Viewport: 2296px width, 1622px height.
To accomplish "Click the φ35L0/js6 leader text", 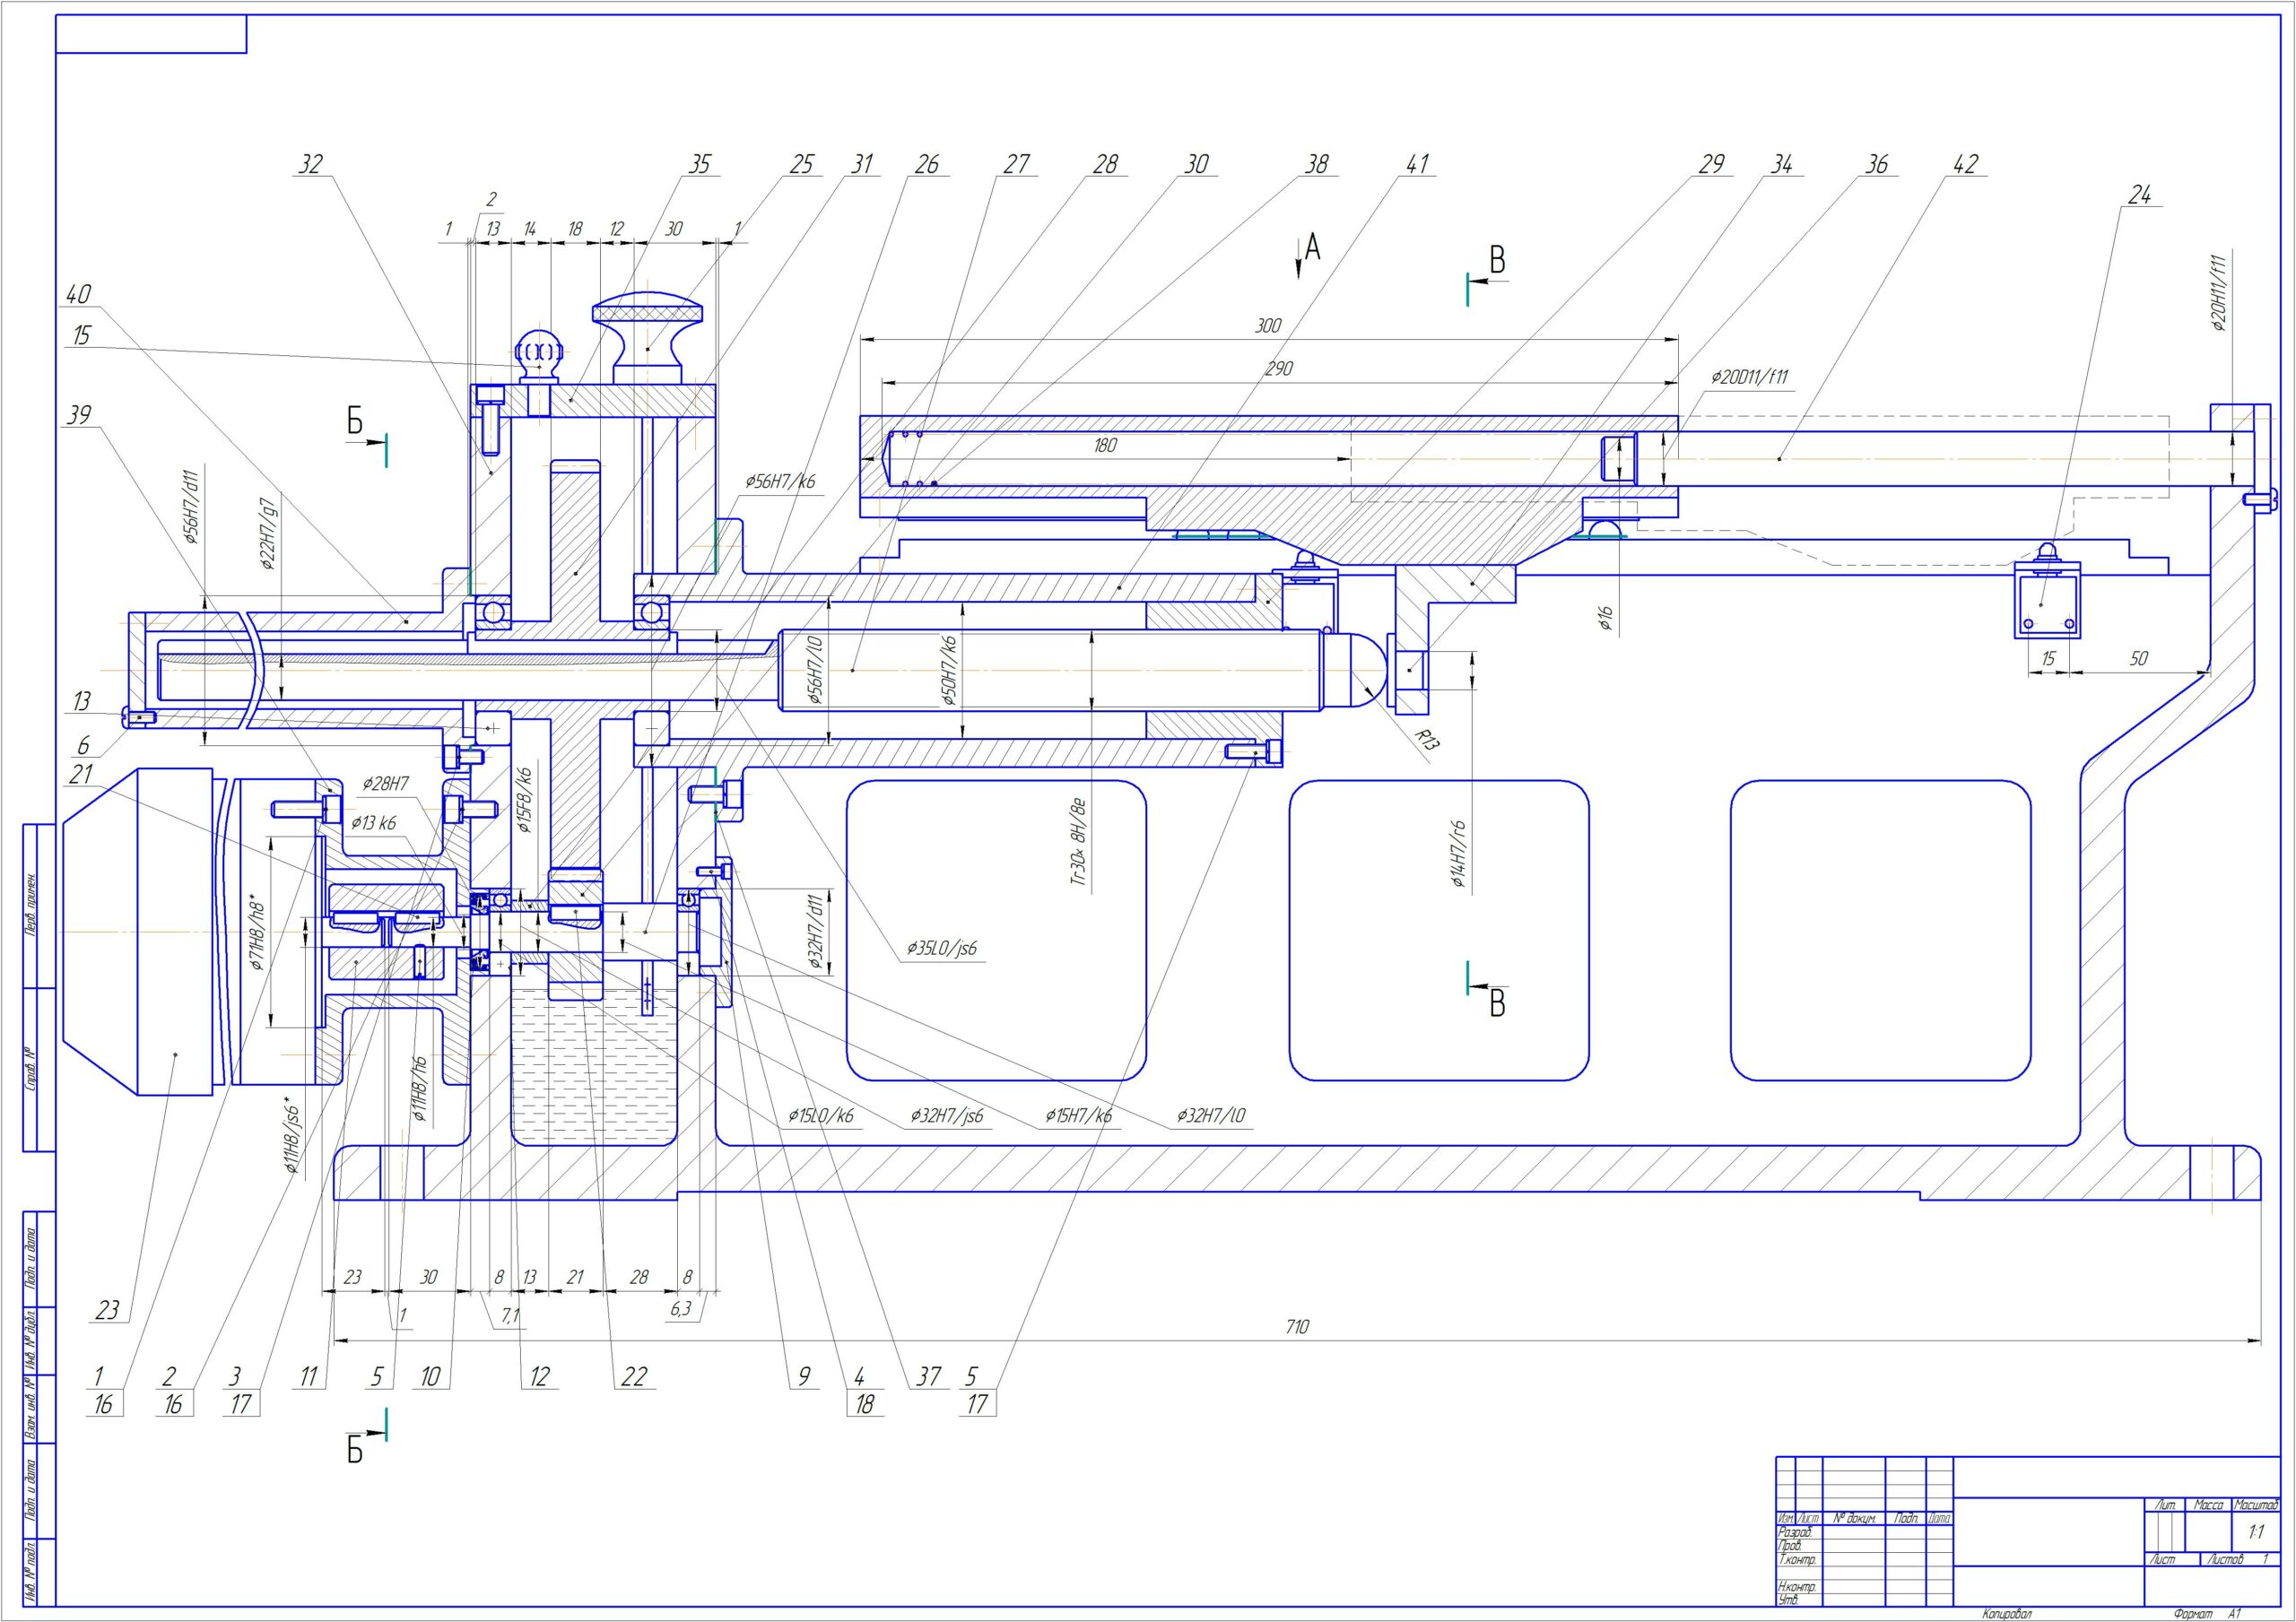I will (x=941, y=947).
